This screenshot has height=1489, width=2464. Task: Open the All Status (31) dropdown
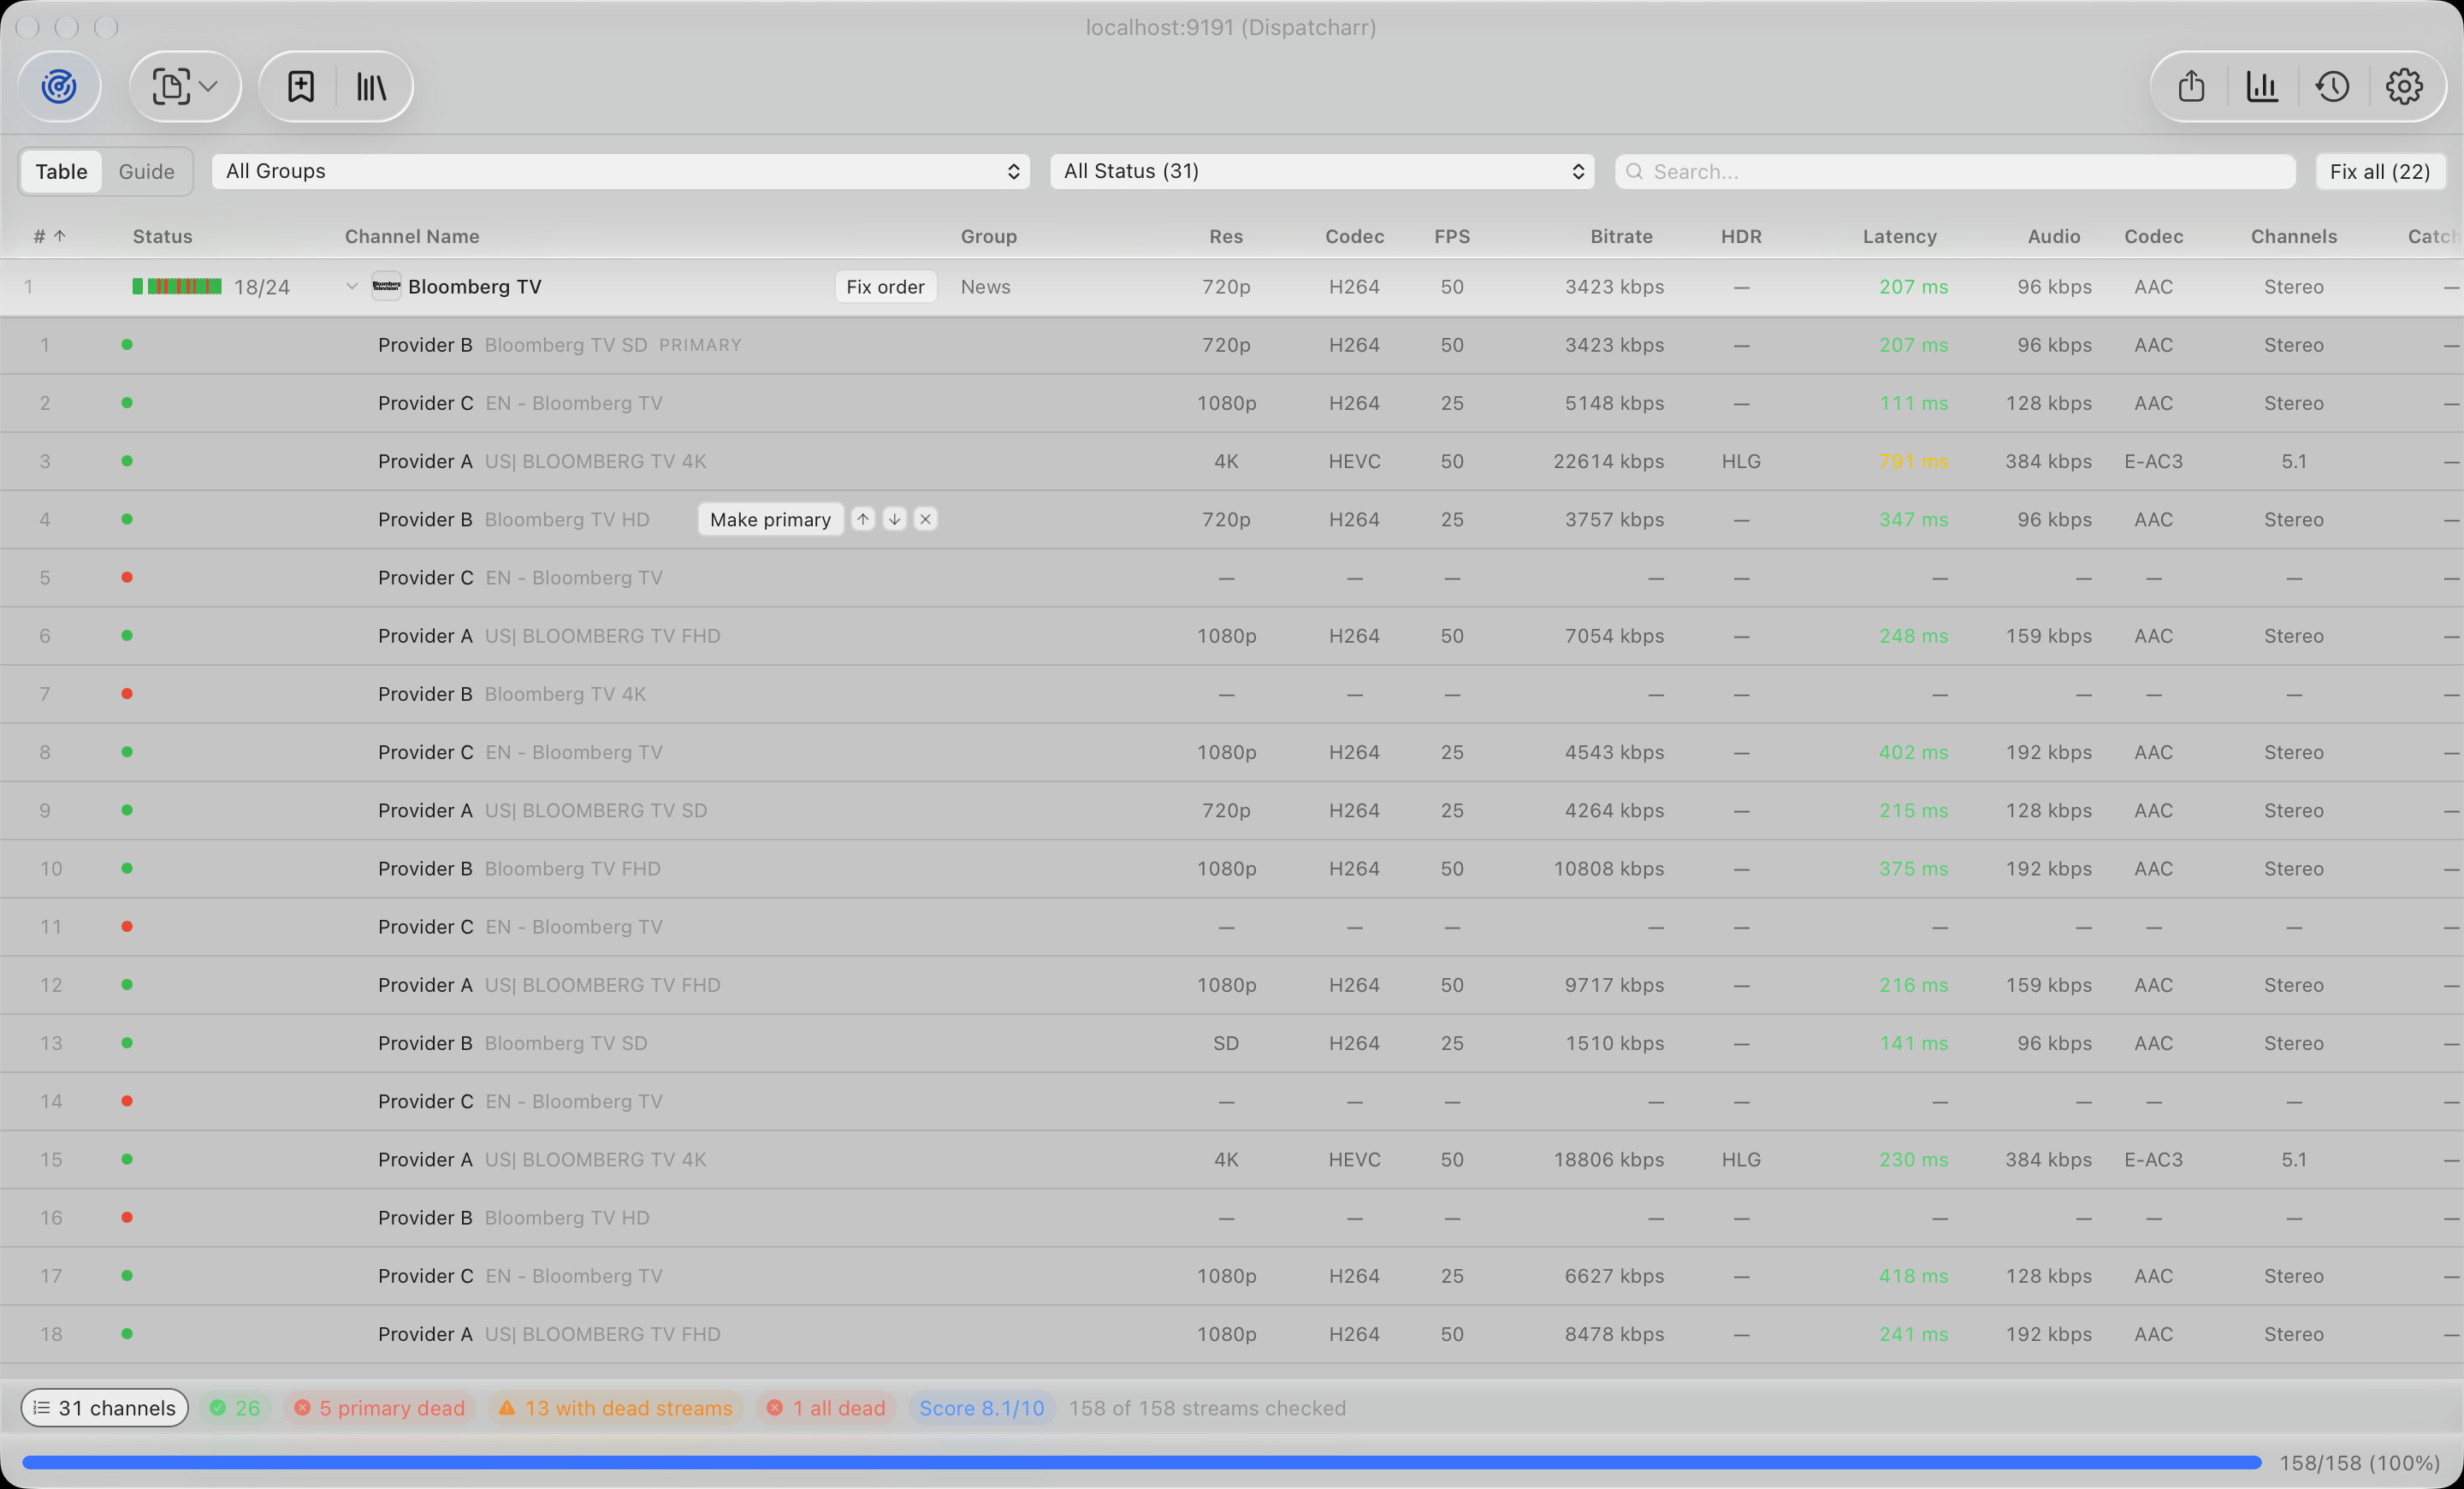tap(1321, 171)
